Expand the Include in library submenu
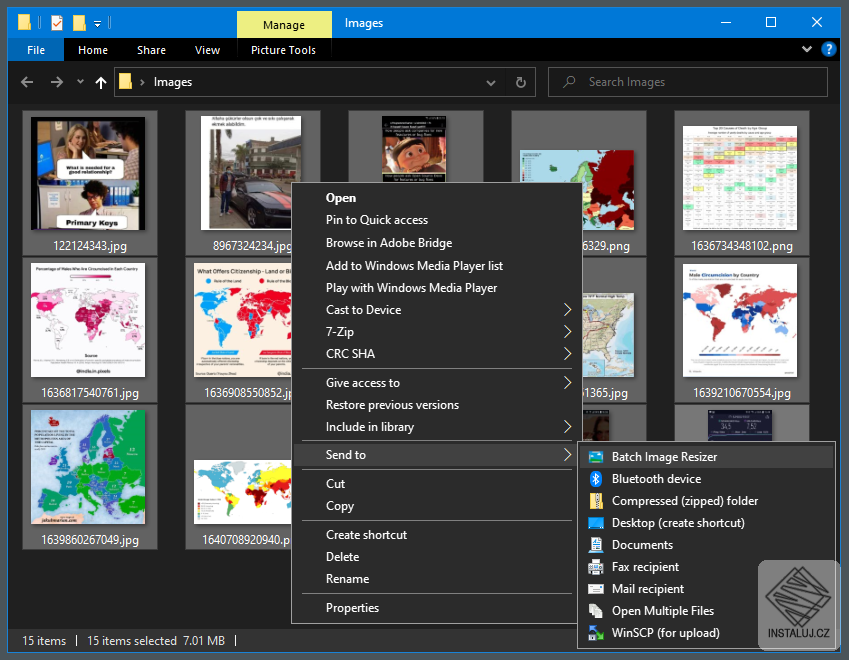 click(567, 427)
